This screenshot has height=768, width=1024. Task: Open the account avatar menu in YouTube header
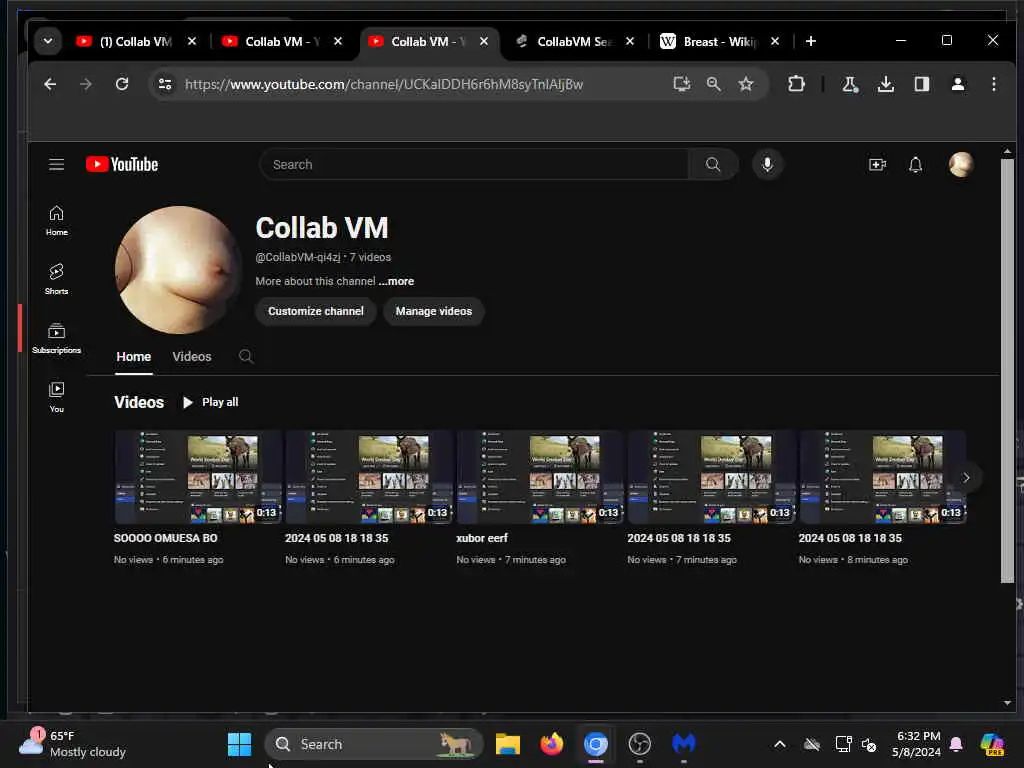(961, 165)
